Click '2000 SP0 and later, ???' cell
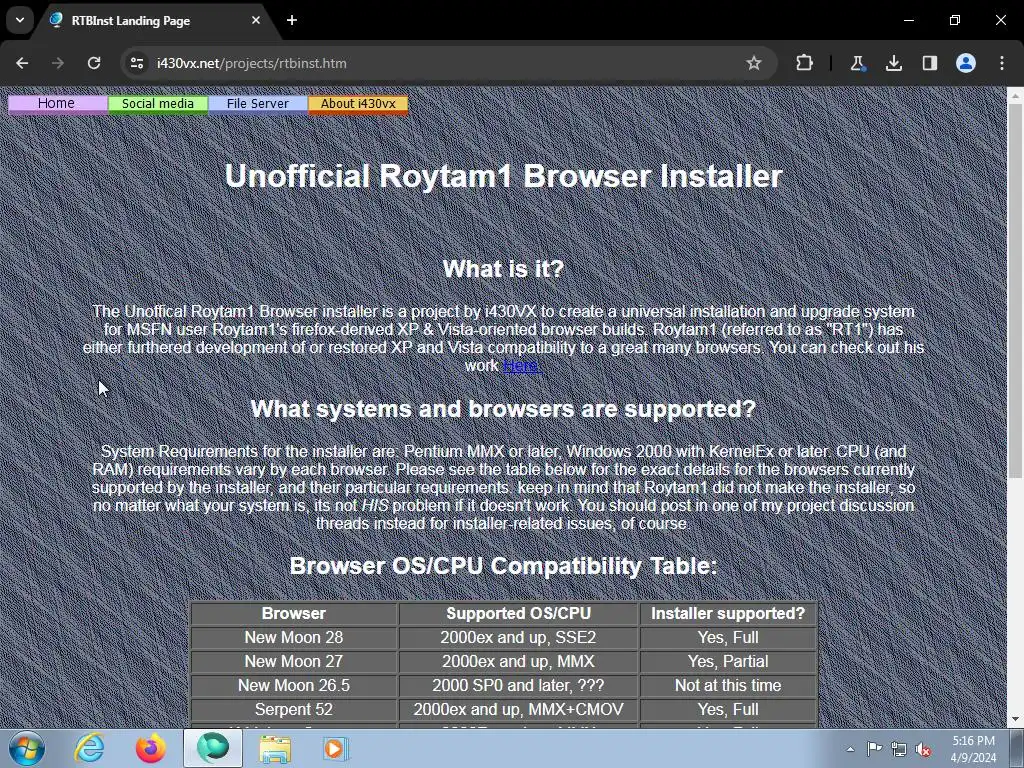The height and width of the screenshot is (768, 1024). click(519, 686)
